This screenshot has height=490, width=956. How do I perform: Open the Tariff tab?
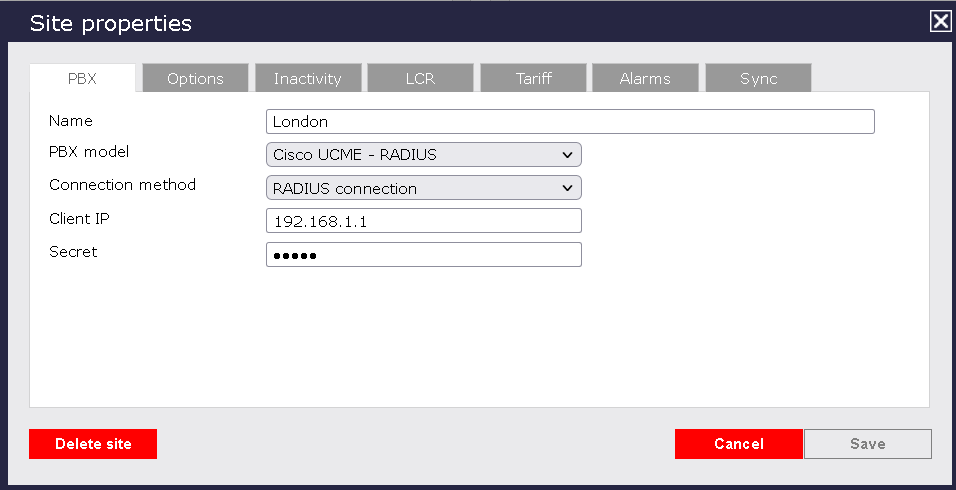[534, 78]
